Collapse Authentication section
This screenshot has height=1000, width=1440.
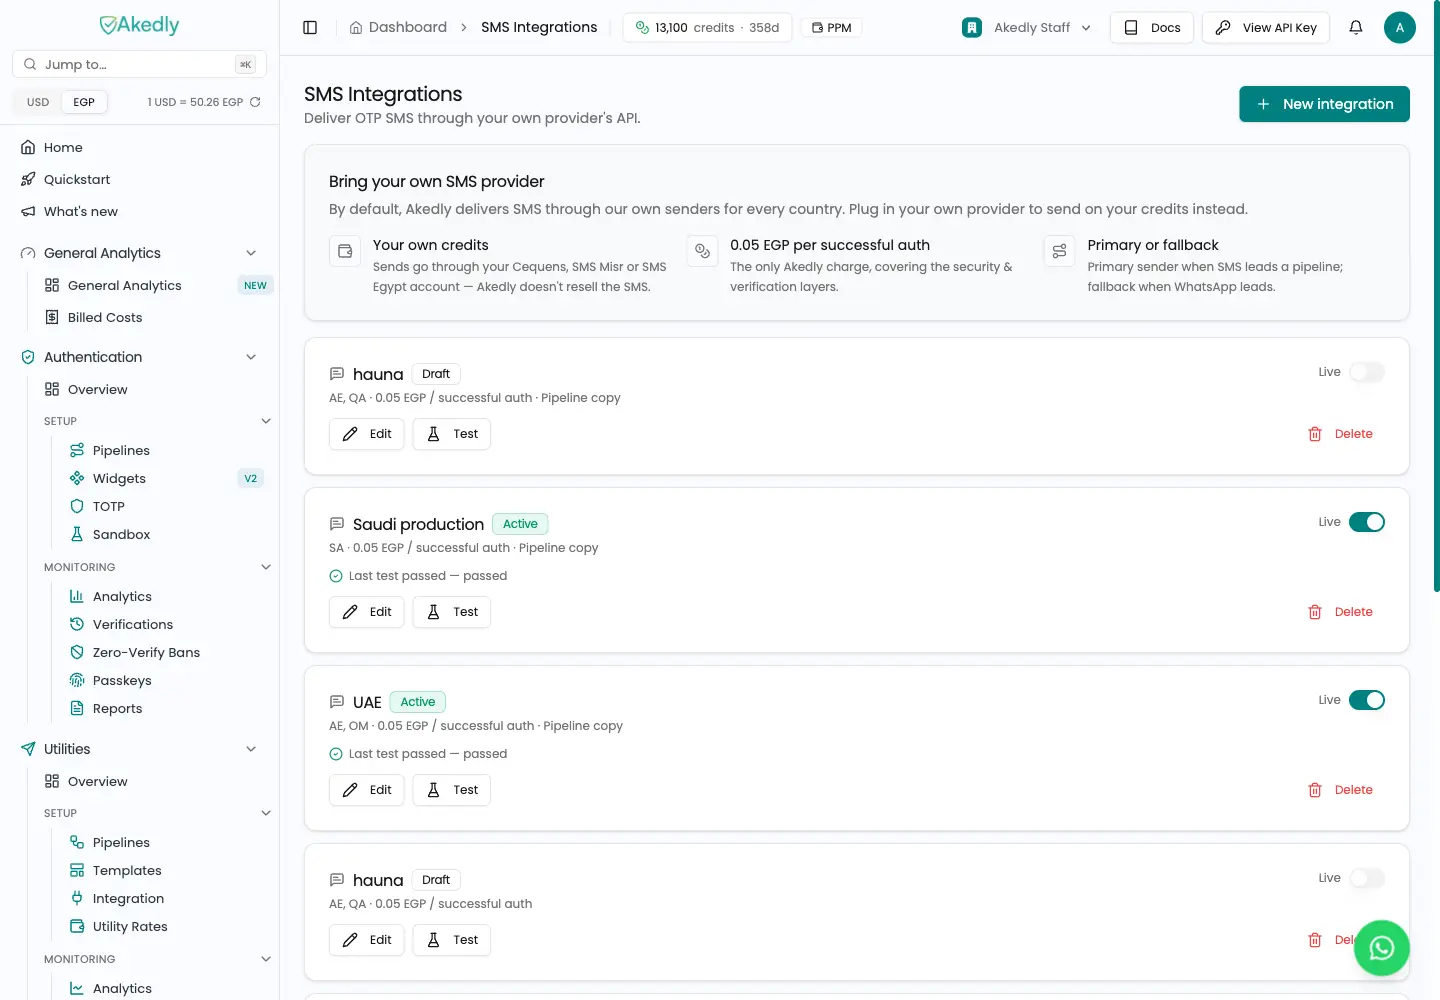click(x=251, y=357)
